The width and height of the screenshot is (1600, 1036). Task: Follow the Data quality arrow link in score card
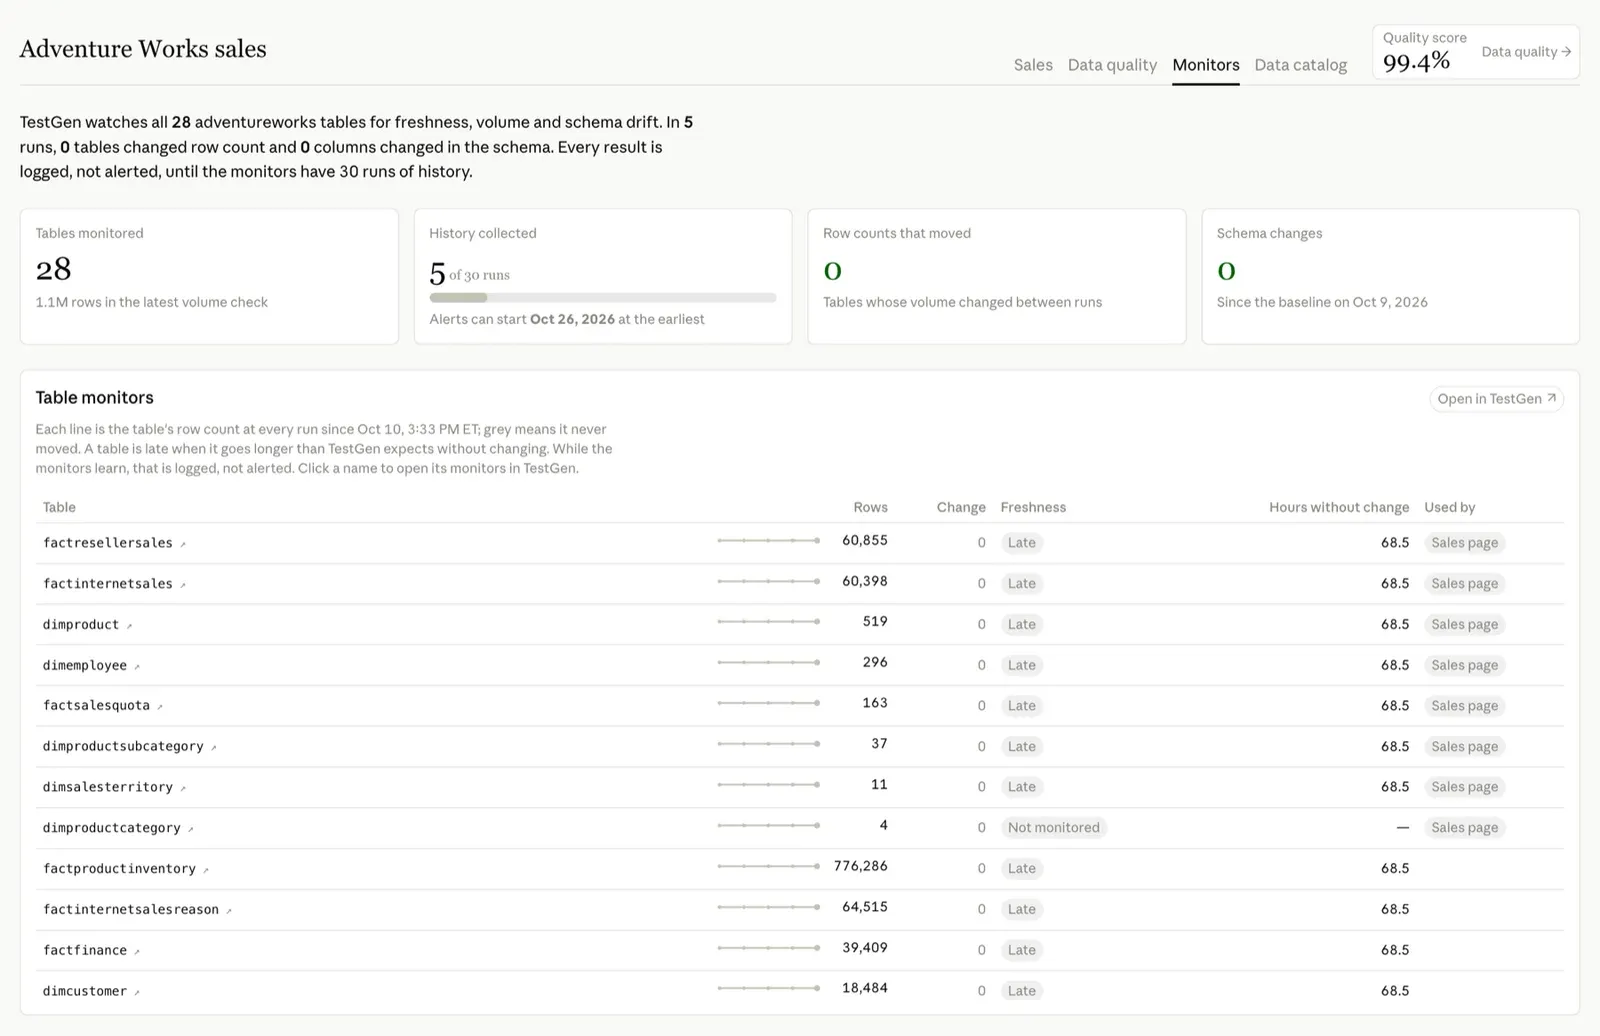point(1526,52)
